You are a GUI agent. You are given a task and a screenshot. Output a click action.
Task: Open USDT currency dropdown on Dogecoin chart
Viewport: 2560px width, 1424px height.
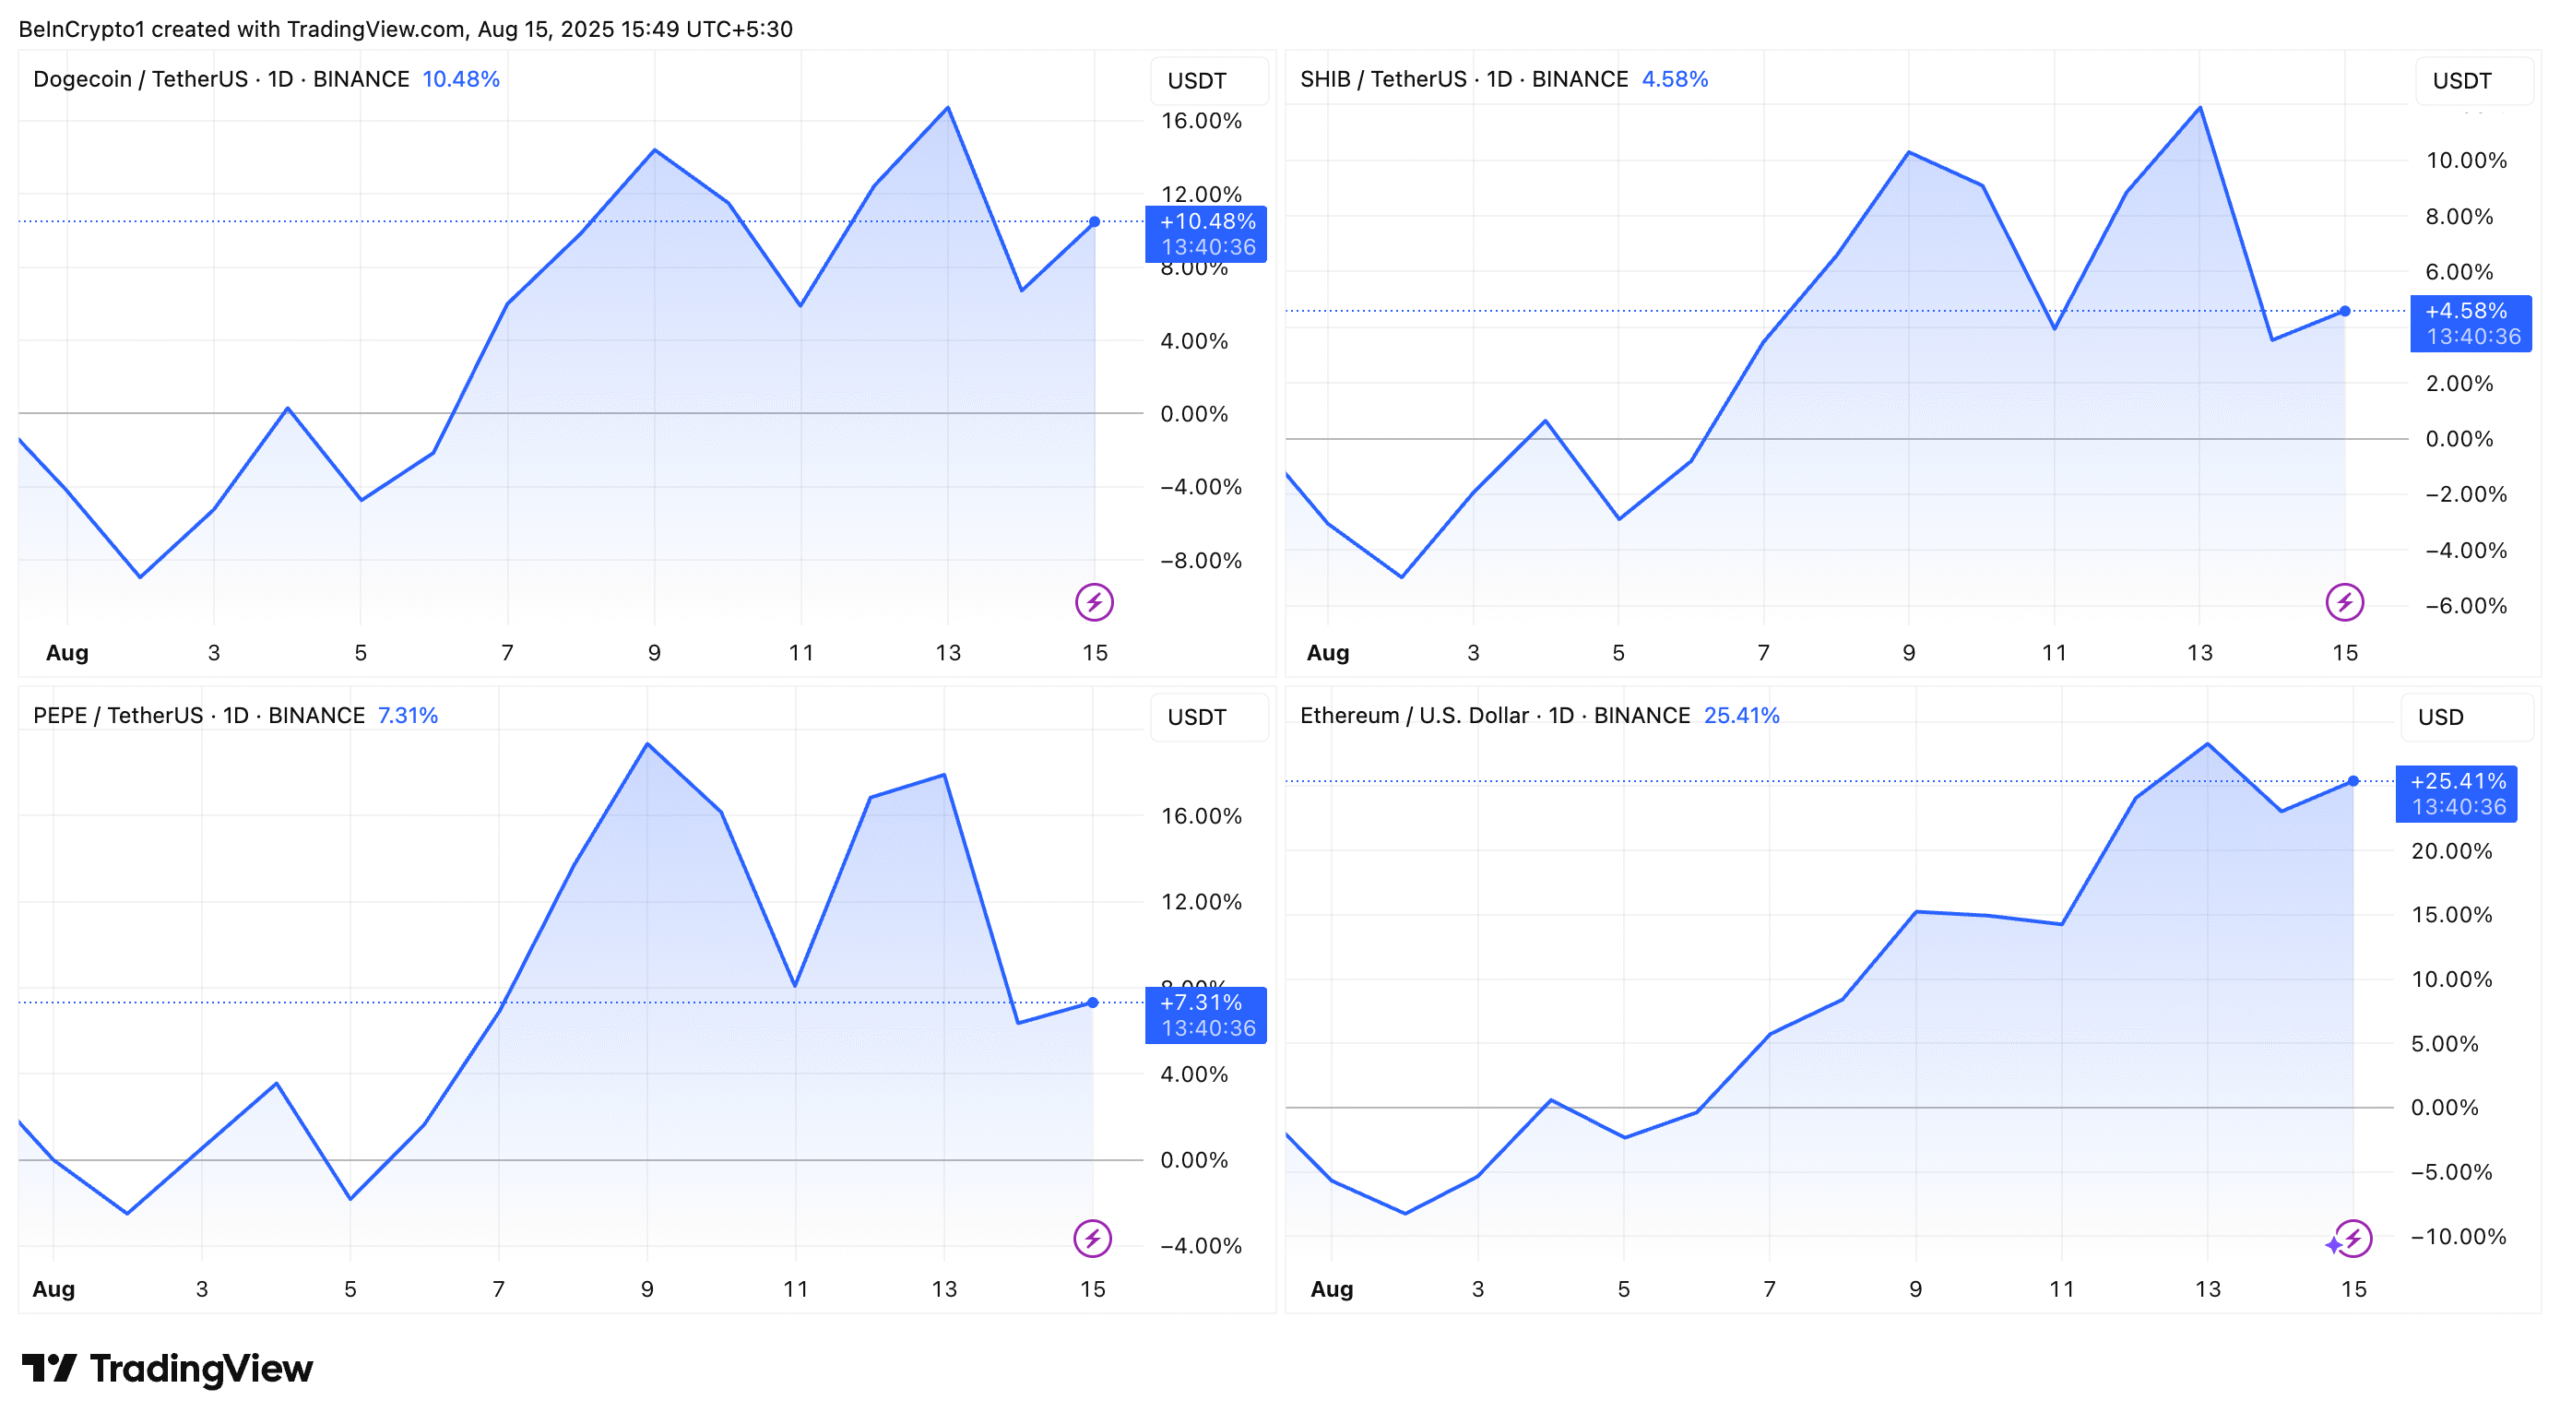pyautogui.click(x=1207, y=81)
